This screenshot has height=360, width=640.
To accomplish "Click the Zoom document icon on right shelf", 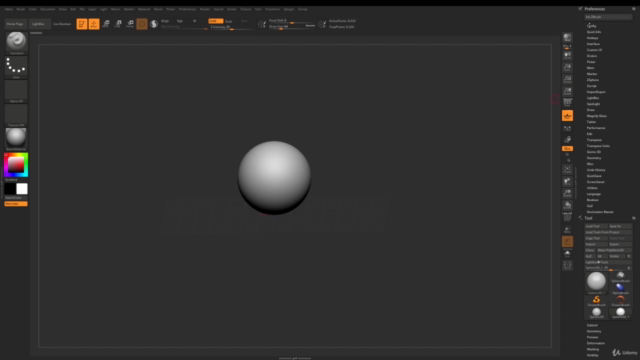I will [x=567, y=67].
